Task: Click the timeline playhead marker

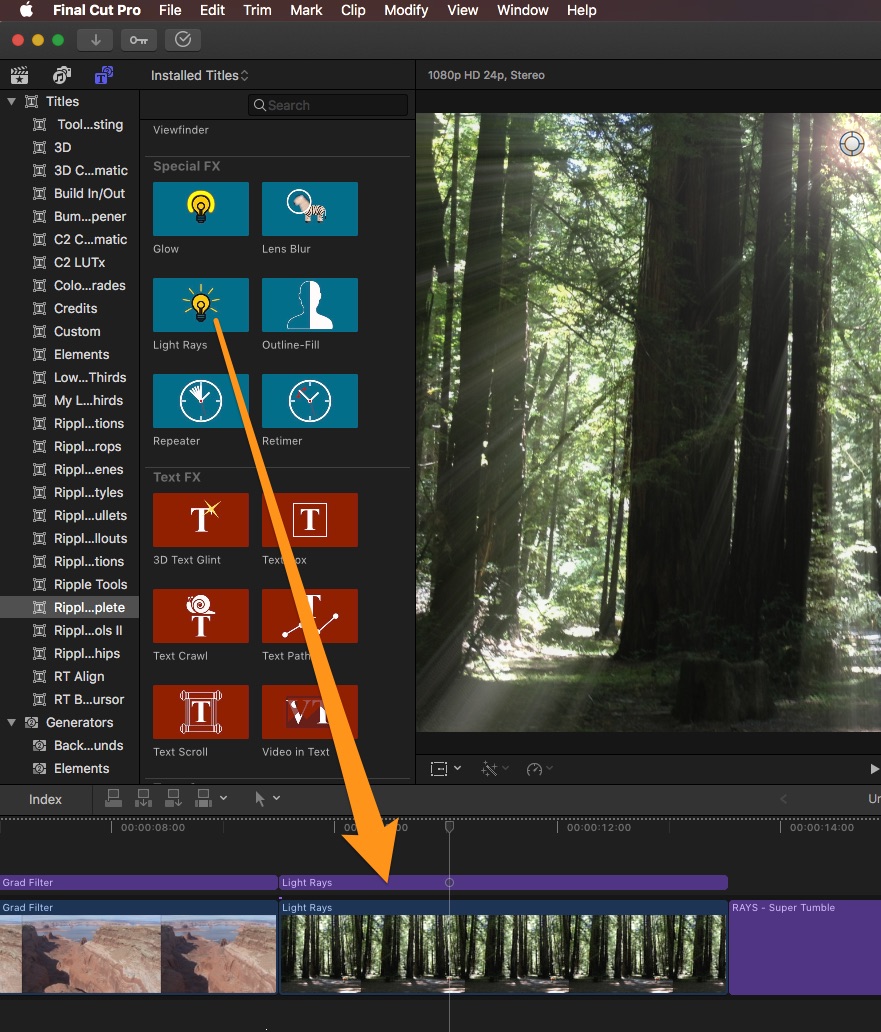Action: [449, 827]
